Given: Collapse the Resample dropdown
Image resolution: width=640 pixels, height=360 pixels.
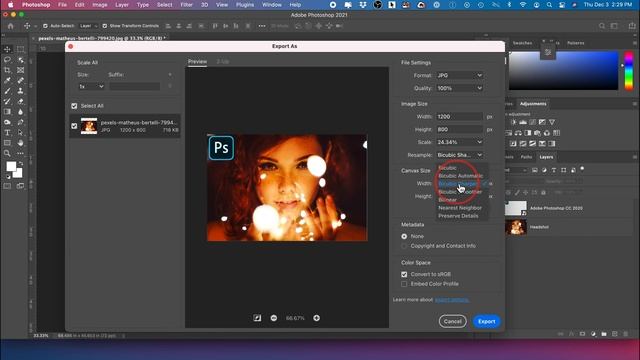Looking at the screenshot, I should (460, 155).
